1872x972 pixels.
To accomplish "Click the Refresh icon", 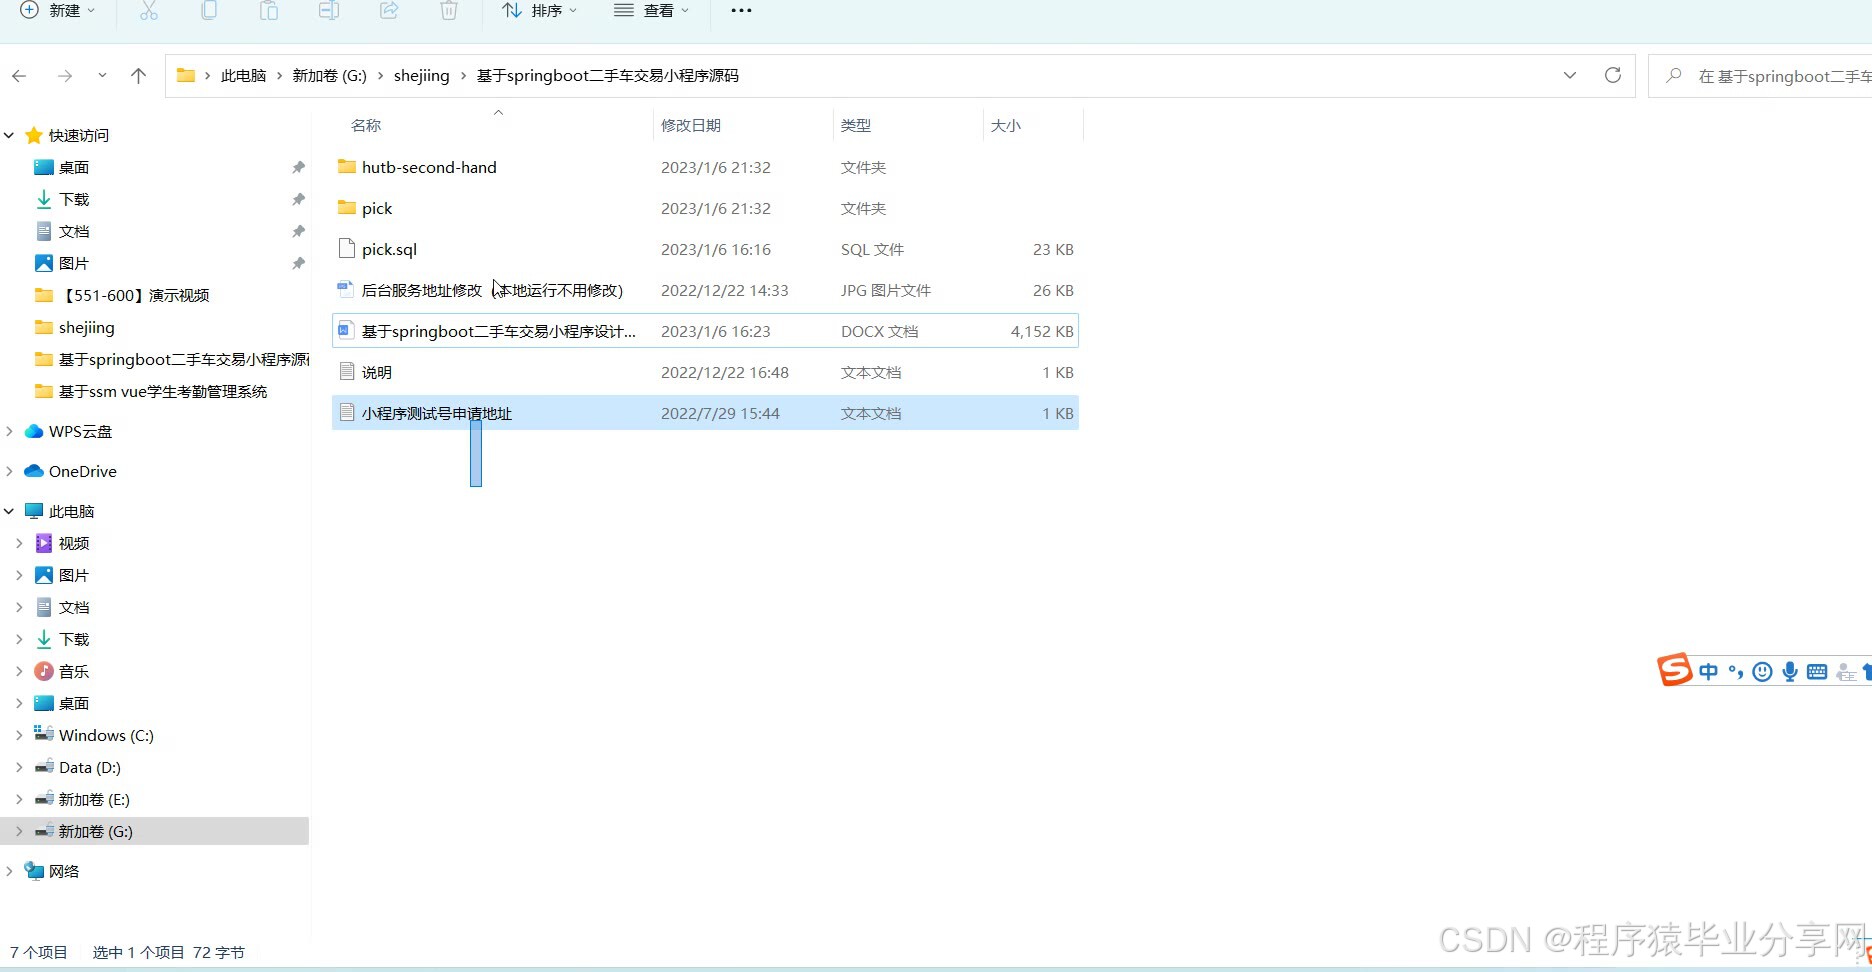I will (x=1612, y=76).
